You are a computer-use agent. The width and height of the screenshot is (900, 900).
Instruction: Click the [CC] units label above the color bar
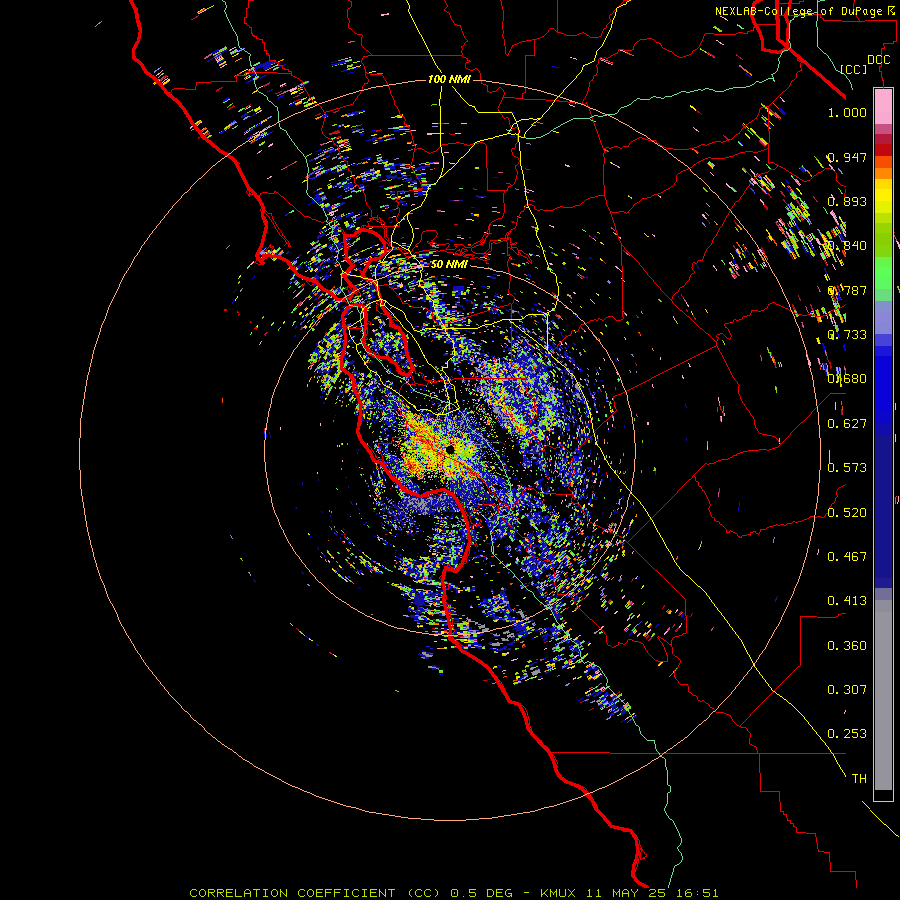click(854, 69)
